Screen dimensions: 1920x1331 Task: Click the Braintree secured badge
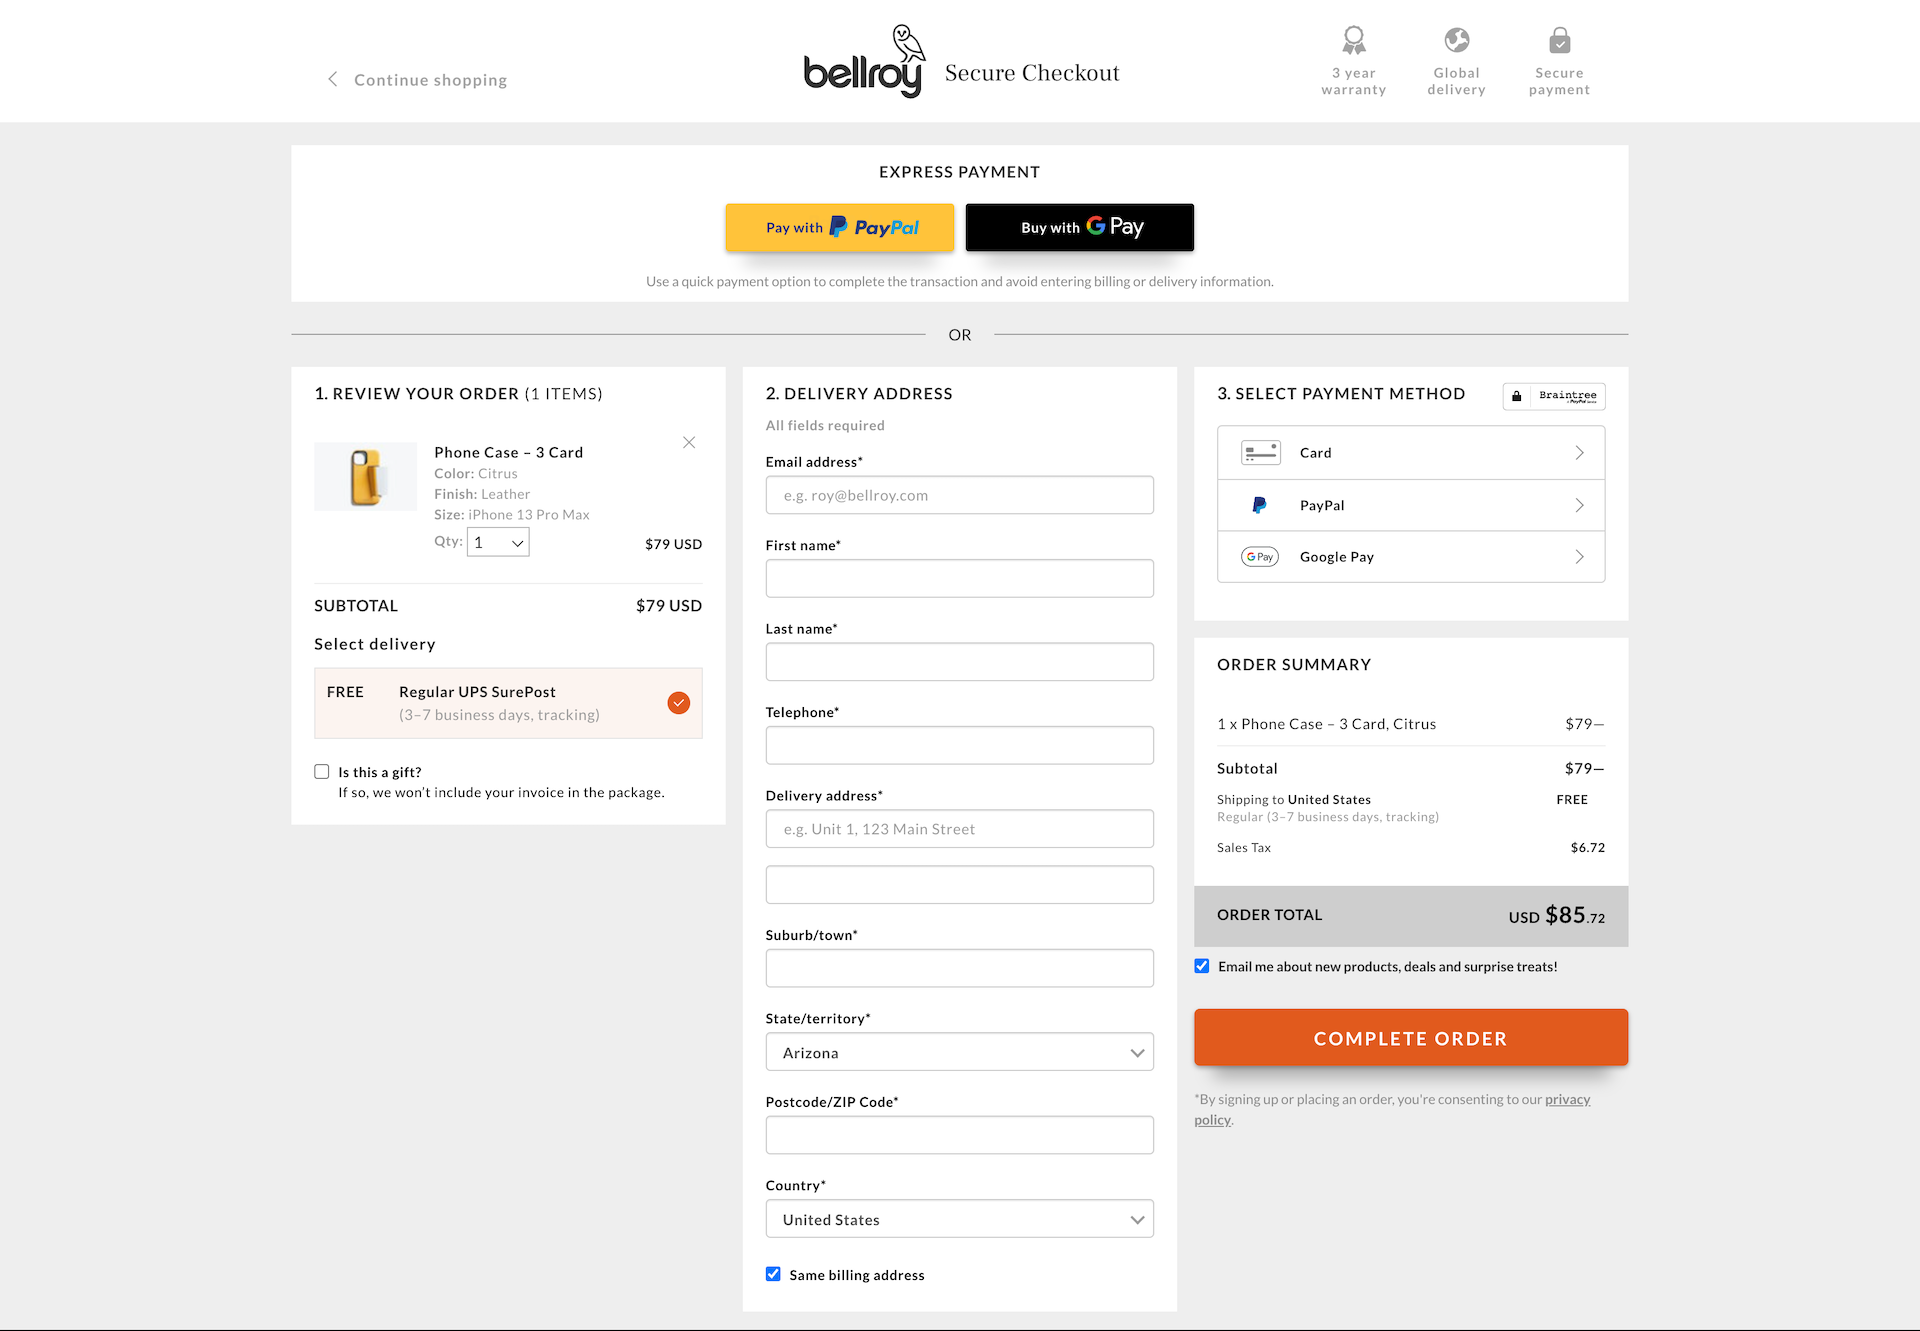click(x=1553, y=396)
